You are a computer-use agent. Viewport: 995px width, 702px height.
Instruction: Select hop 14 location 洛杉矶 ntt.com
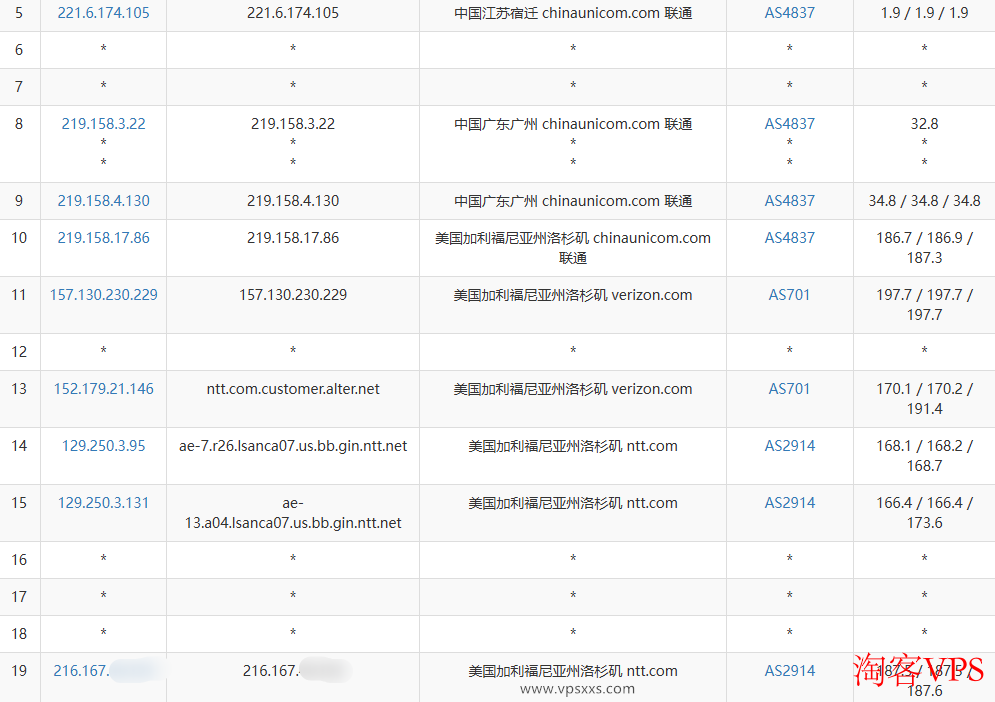573,446
